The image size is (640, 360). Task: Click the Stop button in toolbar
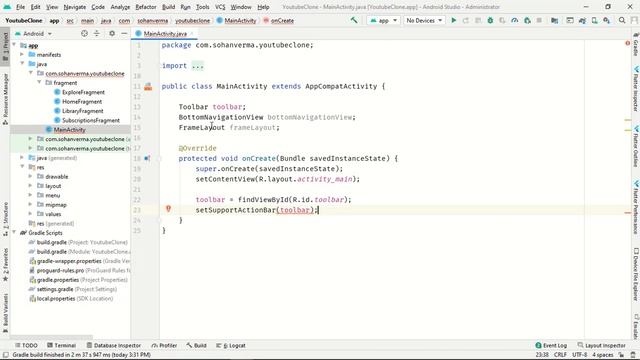tap(539, 20)
